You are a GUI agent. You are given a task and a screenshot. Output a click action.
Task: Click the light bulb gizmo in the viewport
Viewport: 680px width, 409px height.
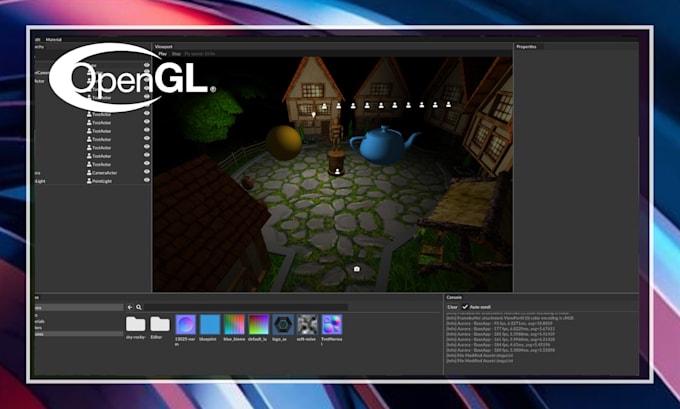(314, 115)
